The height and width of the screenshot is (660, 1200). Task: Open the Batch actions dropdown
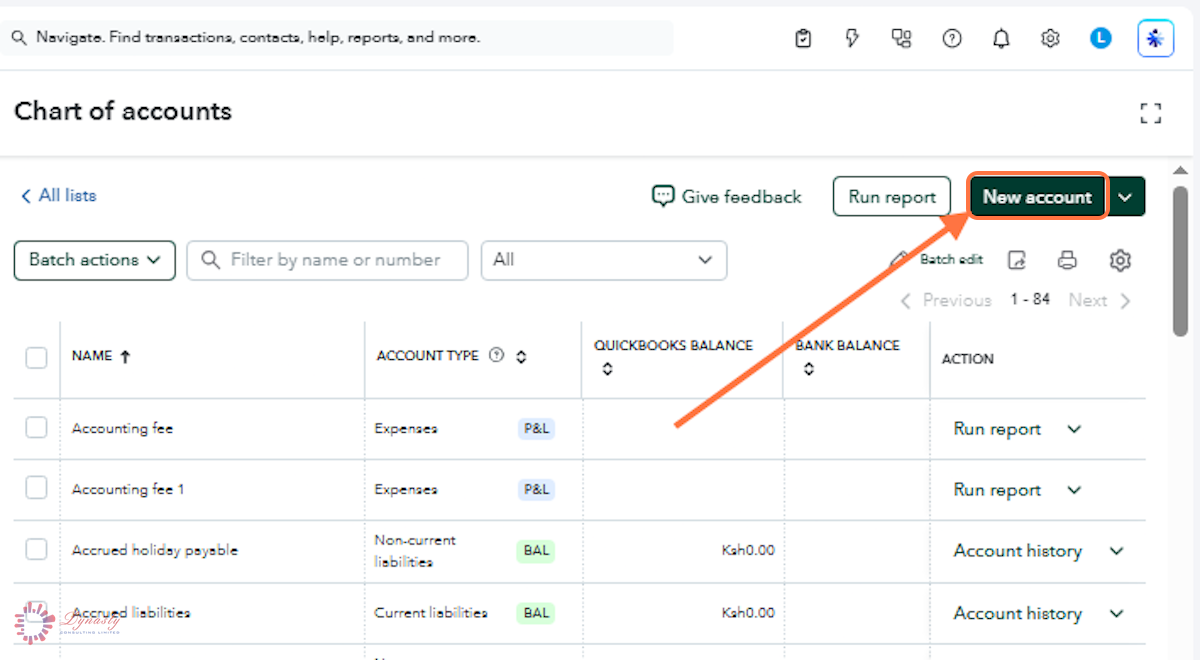click(95, 260)
